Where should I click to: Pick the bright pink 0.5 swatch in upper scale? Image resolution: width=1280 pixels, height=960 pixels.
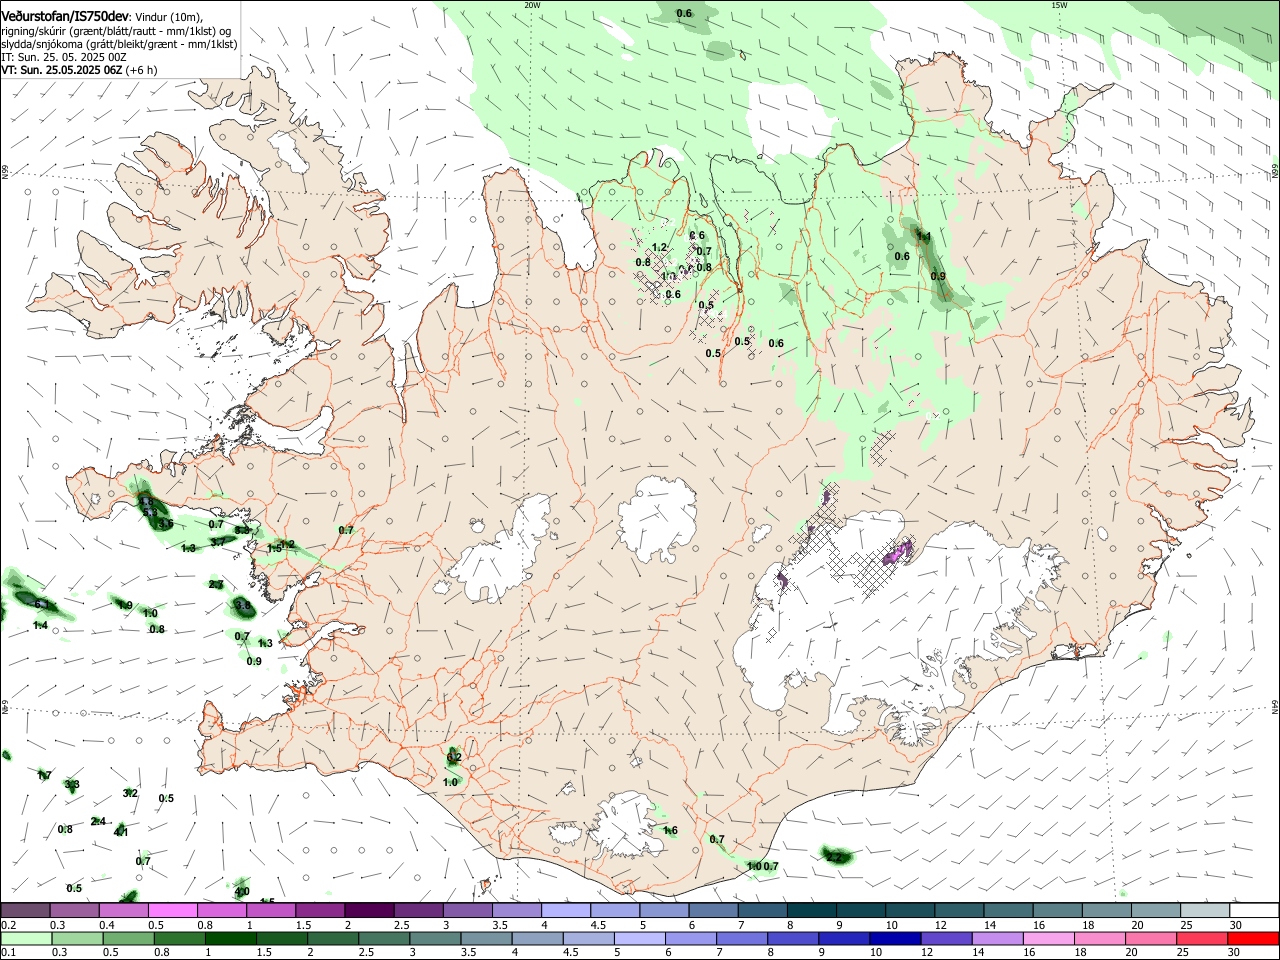172,910
